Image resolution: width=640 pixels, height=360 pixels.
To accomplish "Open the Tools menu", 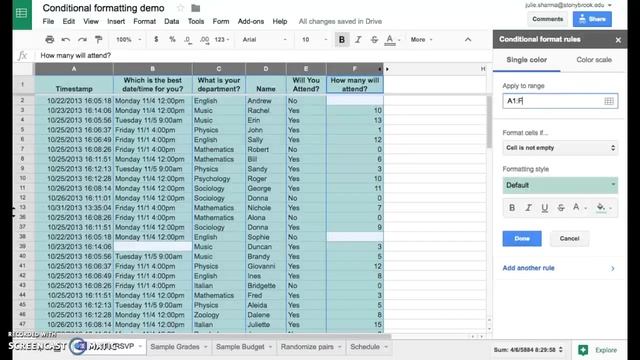I will 196,21.
